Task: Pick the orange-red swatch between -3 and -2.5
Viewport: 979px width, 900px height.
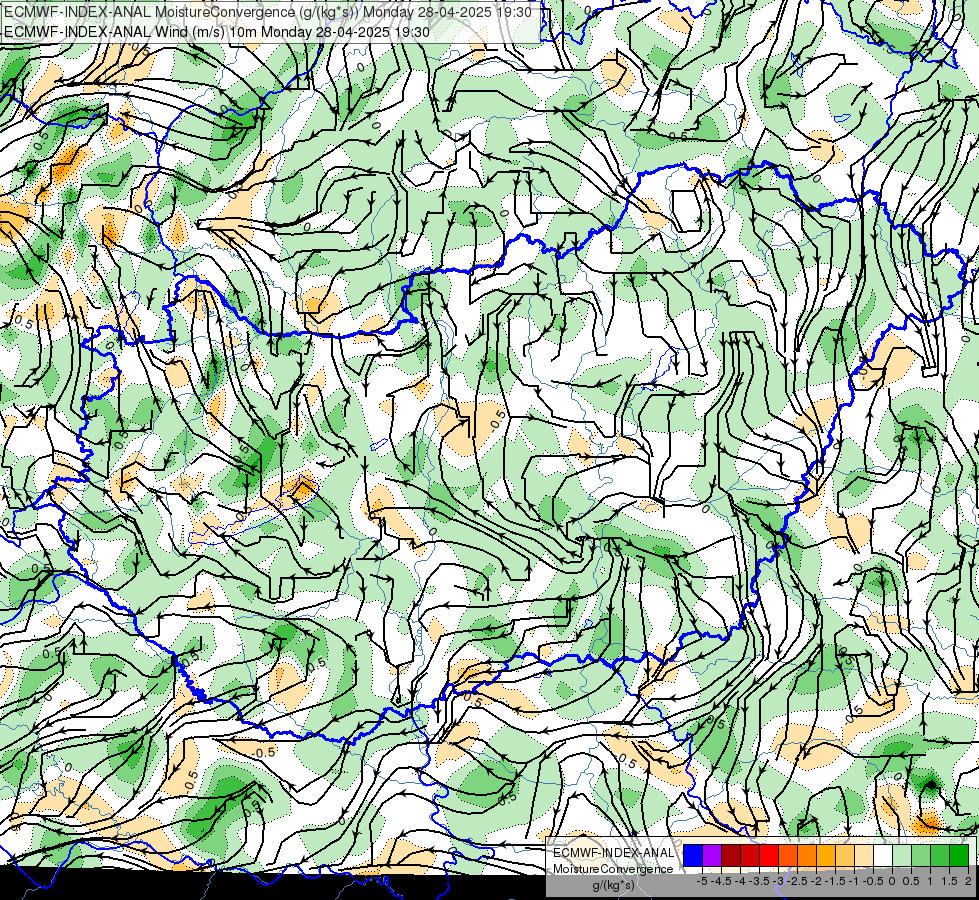Action: pyautogui.click(x=788, y=856)
